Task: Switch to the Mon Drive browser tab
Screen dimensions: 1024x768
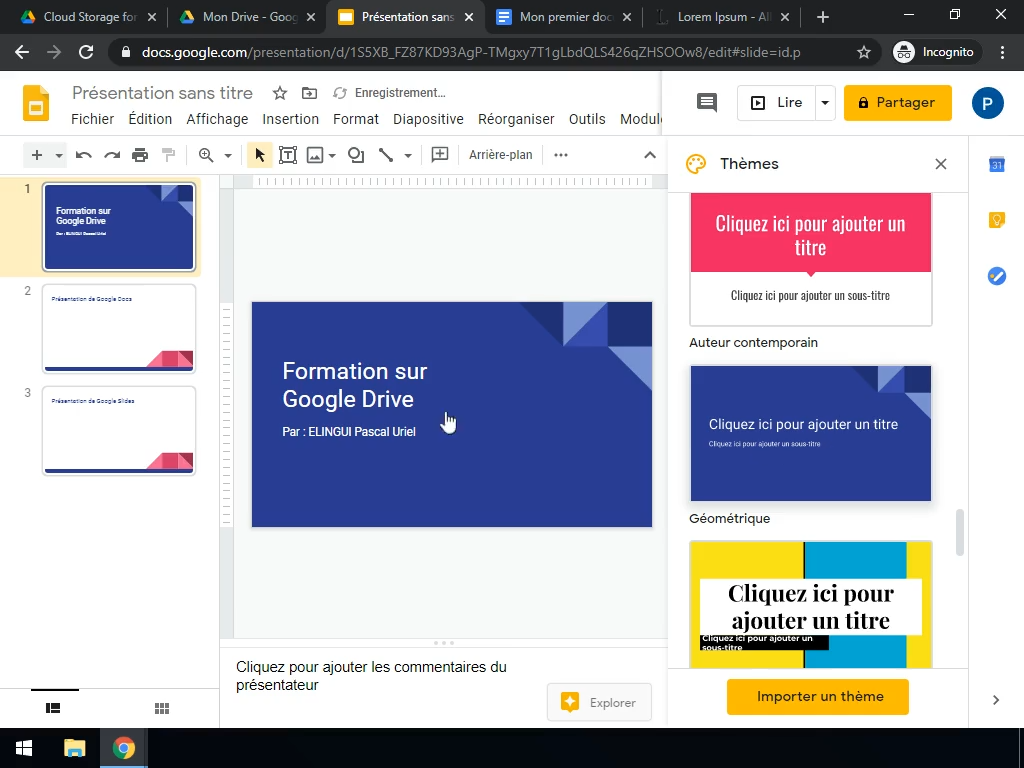Action: (x=249, y=17)
